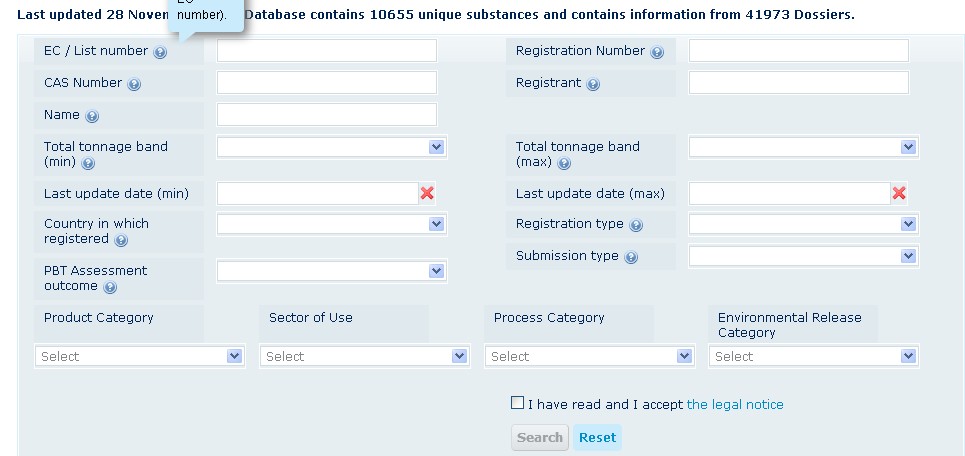Open the Product Category select box
The width and height of the screenshot is (965, 456).
point(139,356)
